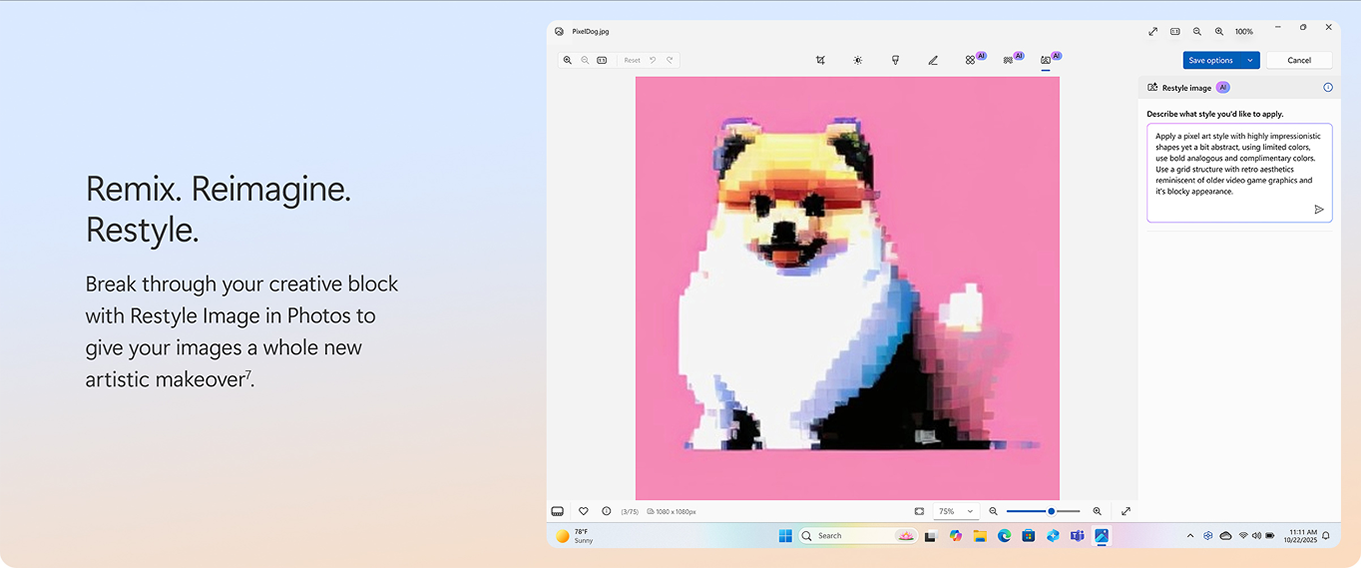
Task: Click the info icon beside Restyle image
Action: pyautogui.click(x=1328, y=88)
